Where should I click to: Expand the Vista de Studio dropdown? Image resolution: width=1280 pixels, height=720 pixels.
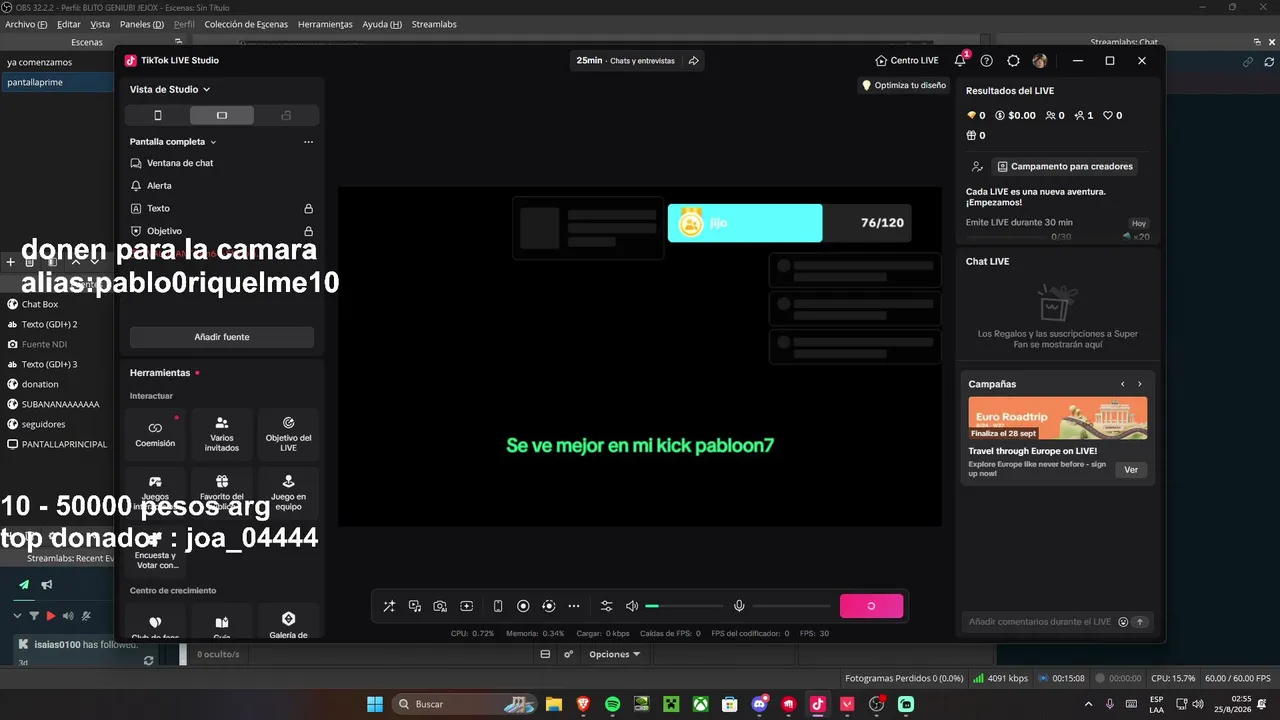tap(170, 89)
